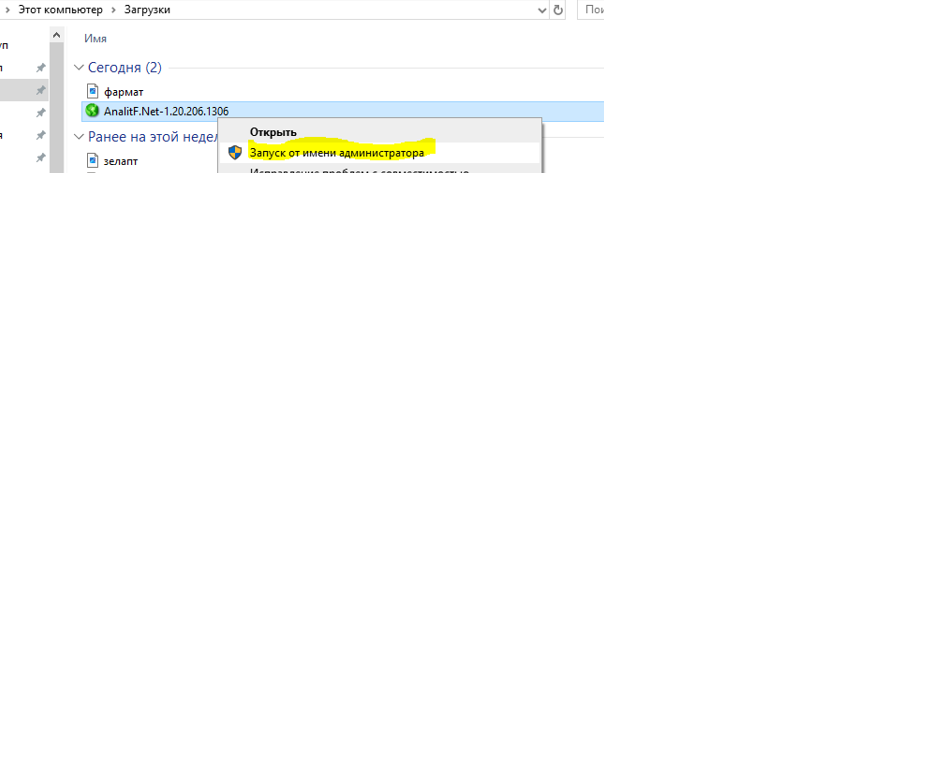Choose Открыть in the context menu
The image size is (925, 775).
pyautogui.click(x=273, y=132)
